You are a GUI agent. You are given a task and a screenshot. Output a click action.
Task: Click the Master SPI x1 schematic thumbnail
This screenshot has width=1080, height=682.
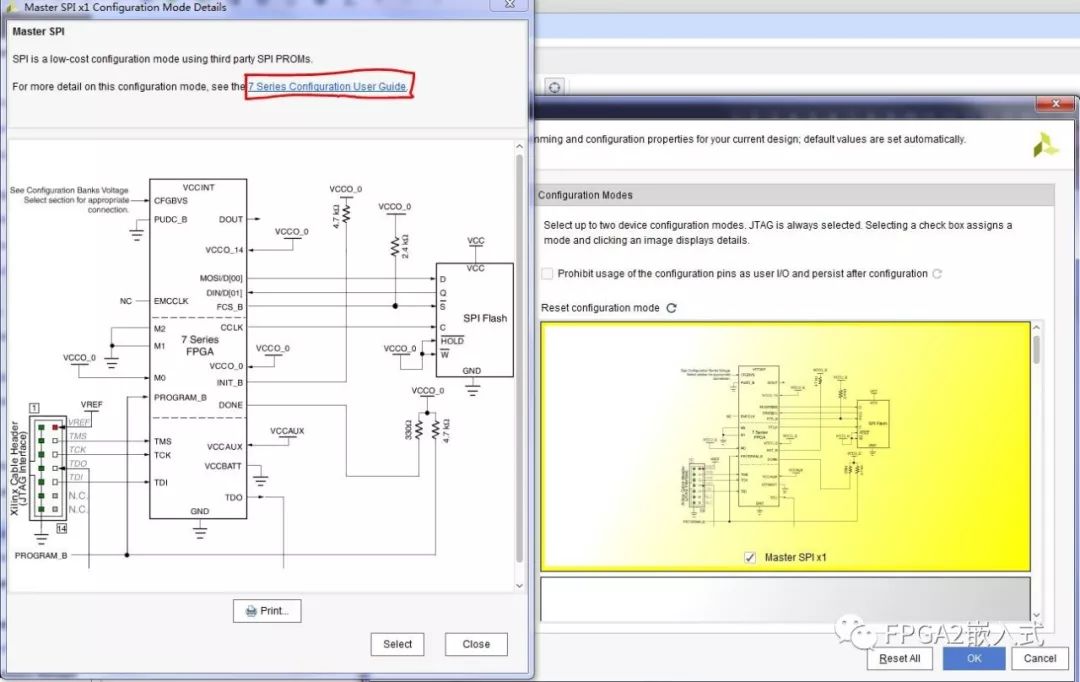785,444
